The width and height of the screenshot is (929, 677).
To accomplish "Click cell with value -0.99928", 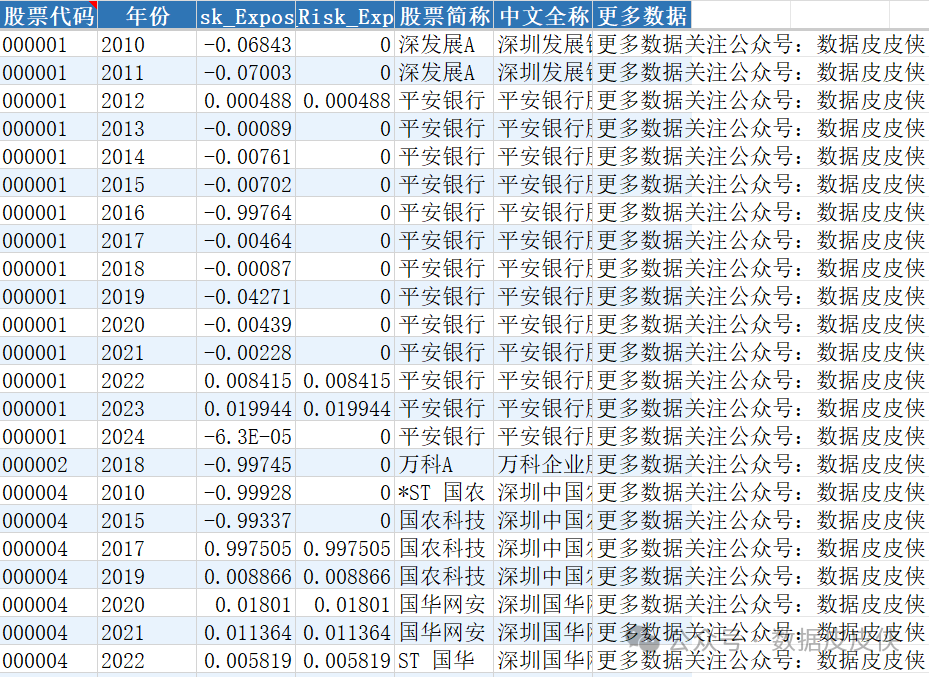I will point(246,492).
